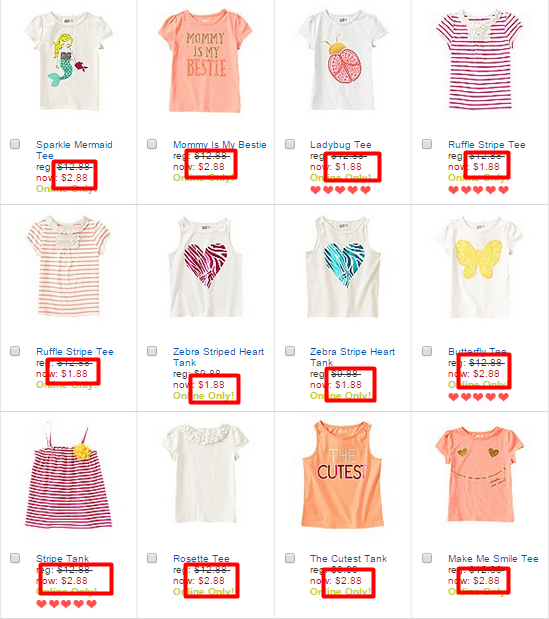Follow the Rosette Tee link
Screen dimensions: 549x619
[201, 559]
